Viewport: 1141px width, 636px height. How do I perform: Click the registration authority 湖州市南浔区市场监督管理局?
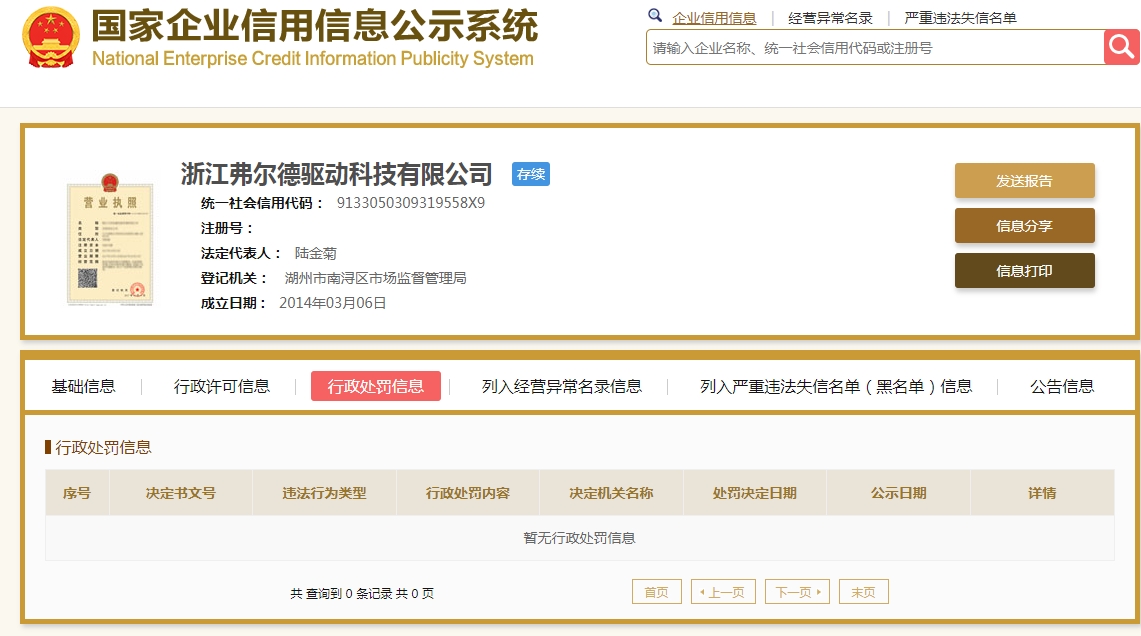tap(375, 278)
